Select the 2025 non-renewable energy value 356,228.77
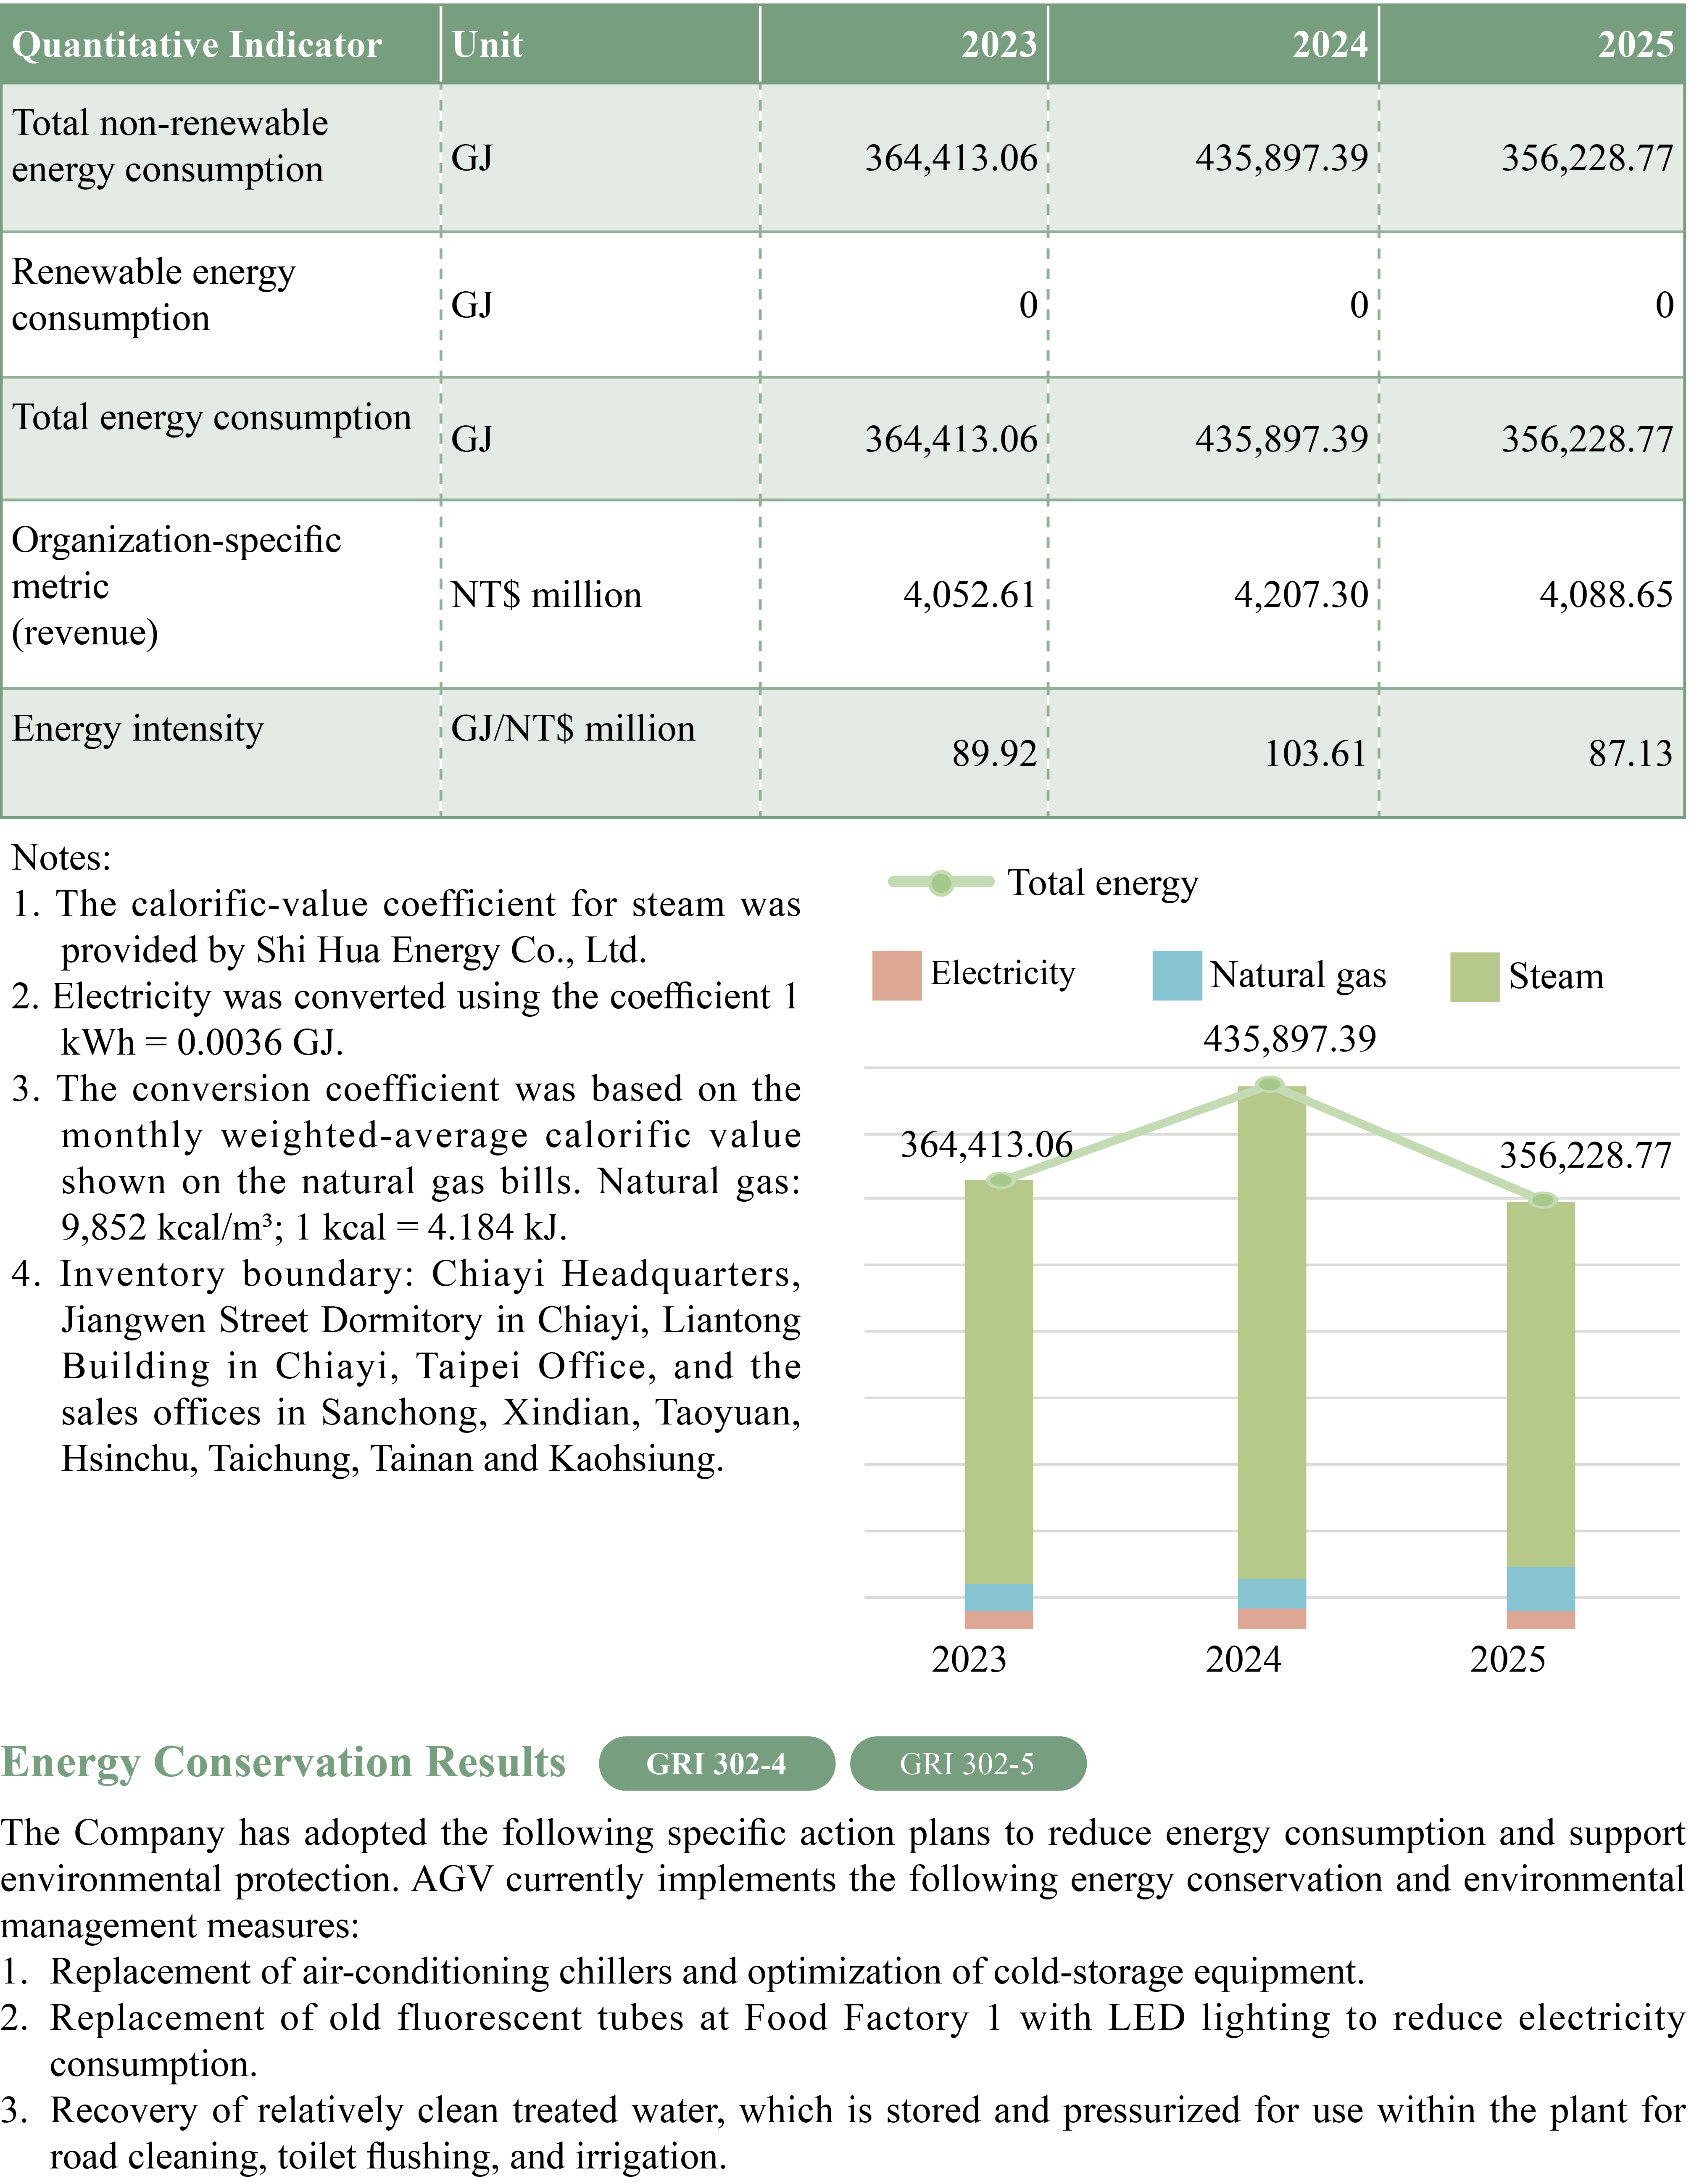Viewport: 1694px width, 2184px height. pyautogui.click(x=1587, y=158)
